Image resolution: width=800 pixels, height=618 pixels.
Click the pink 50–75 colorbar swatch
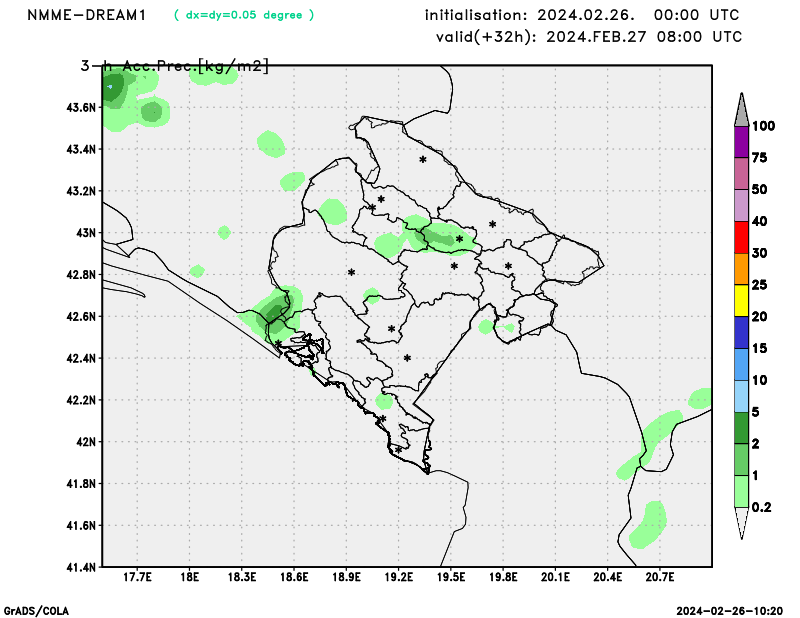click(x=741, y=174)
